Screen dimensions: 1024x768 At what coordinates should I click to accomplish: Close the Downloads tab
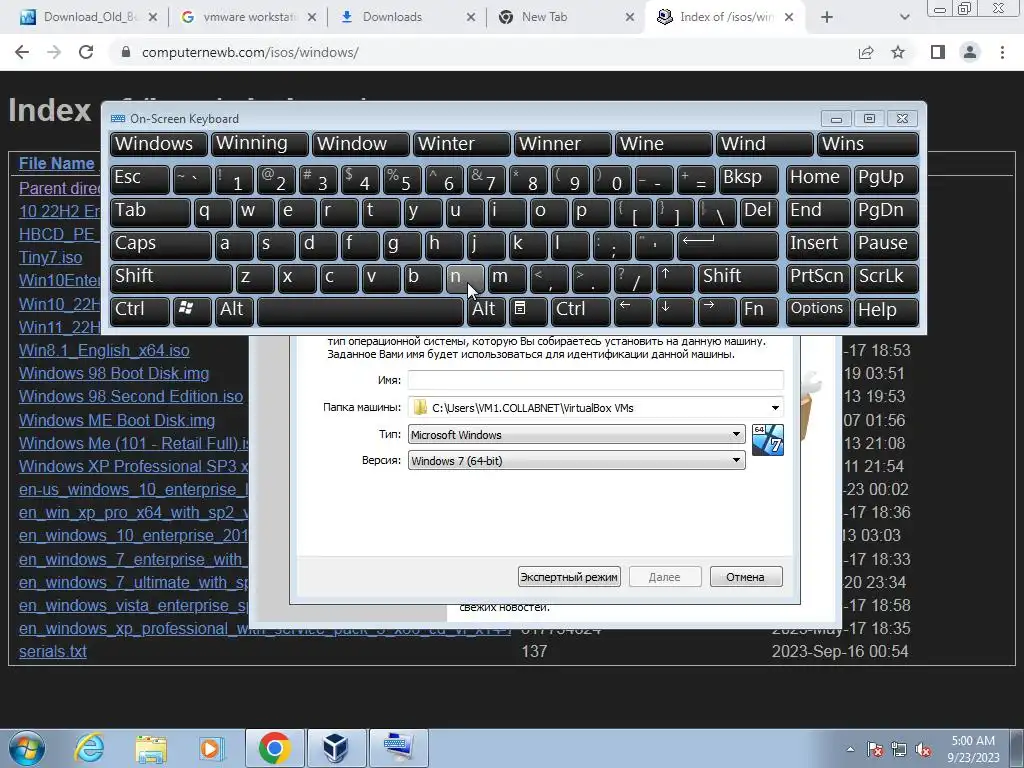click(471, 17)
